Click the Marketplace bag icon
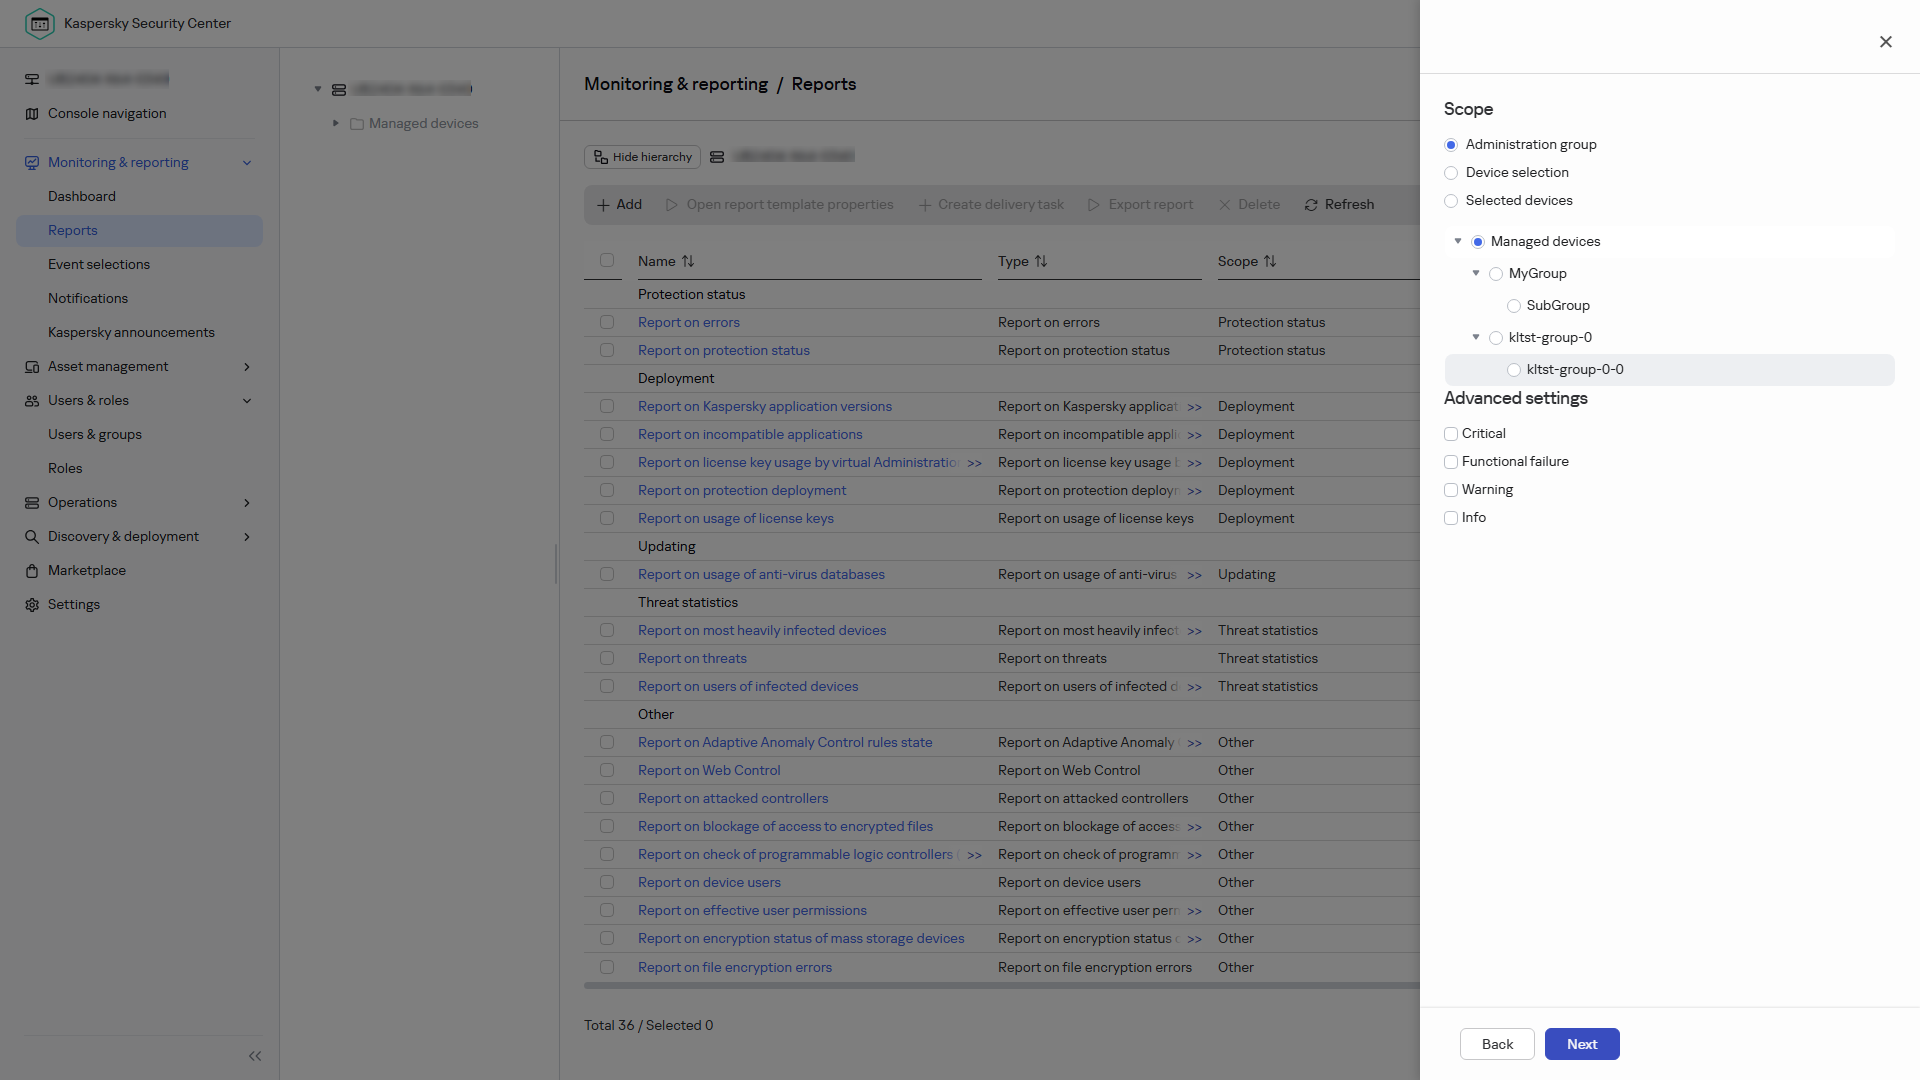Screen dimensions: 1920x1080 pyautogui.click(x=32, y=571)
